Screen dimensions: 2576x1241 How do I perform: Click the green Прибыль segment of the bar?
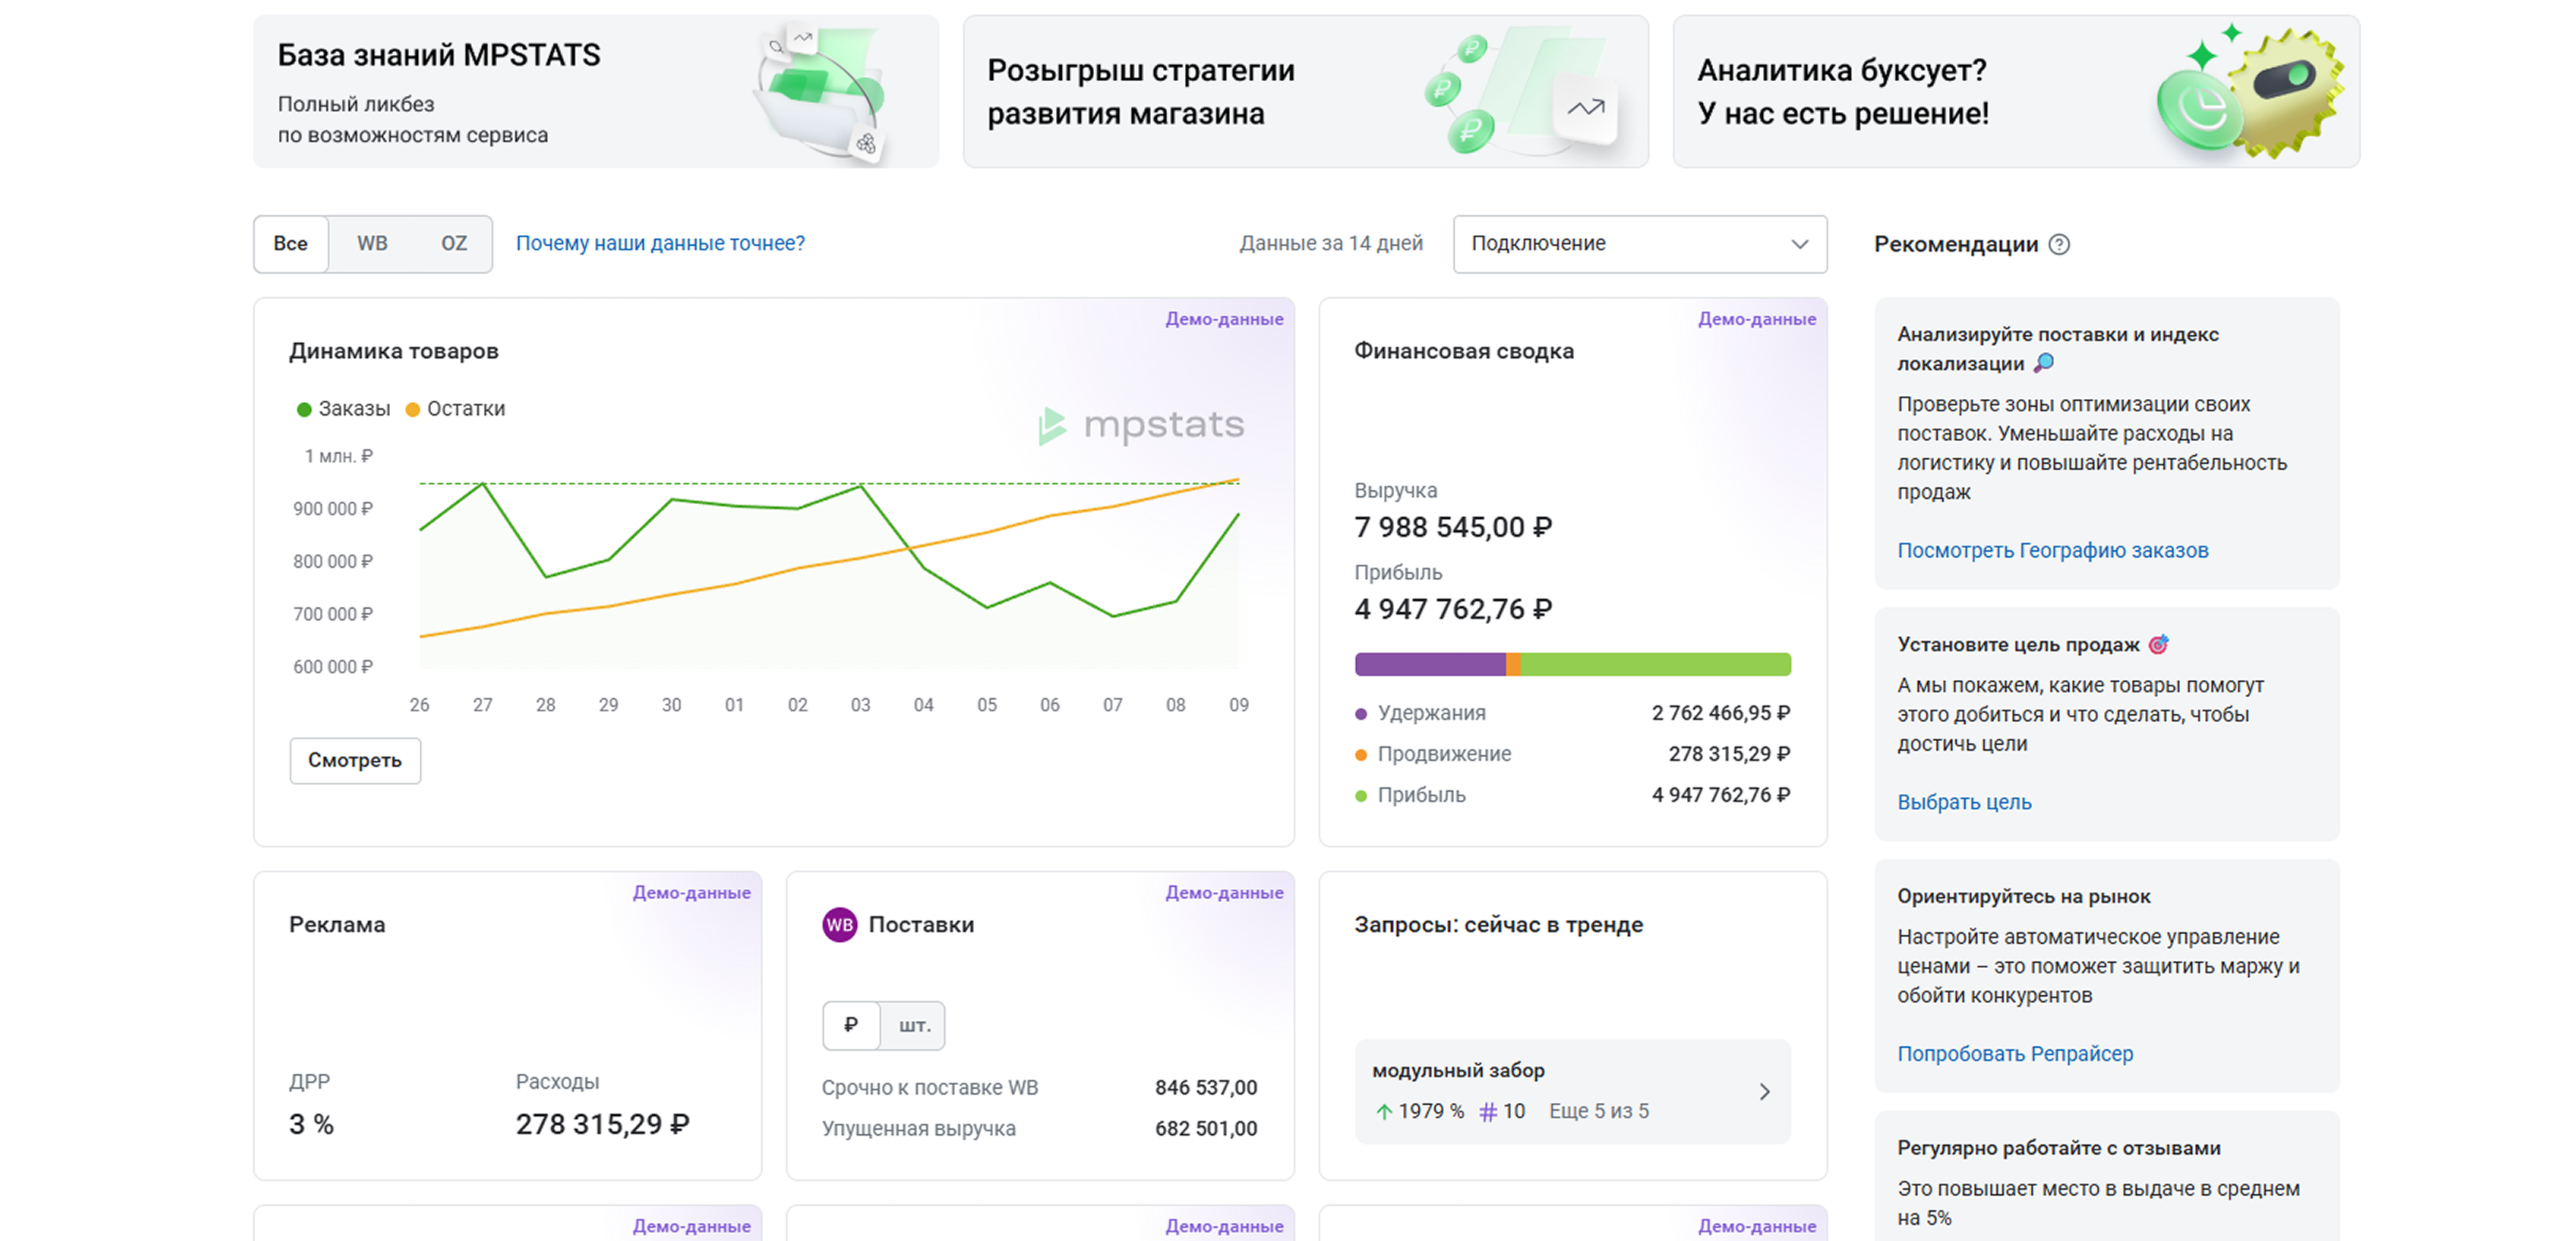pos(1656,664)
